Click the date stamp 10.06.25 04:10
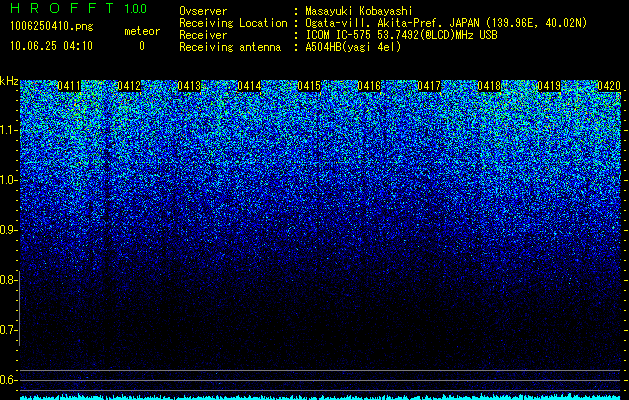 click(x=51, y=46)
